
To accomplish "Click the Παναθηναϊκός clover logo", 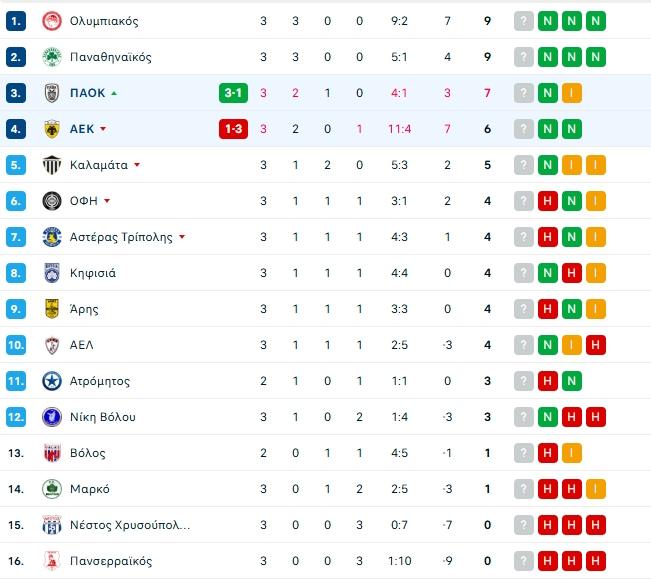I will pos(52,57).
